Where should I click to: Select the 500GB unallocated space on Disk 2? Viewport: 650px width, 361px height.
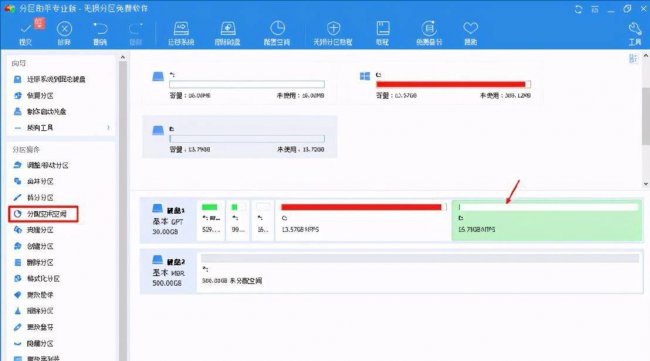(x=420, y=271)
